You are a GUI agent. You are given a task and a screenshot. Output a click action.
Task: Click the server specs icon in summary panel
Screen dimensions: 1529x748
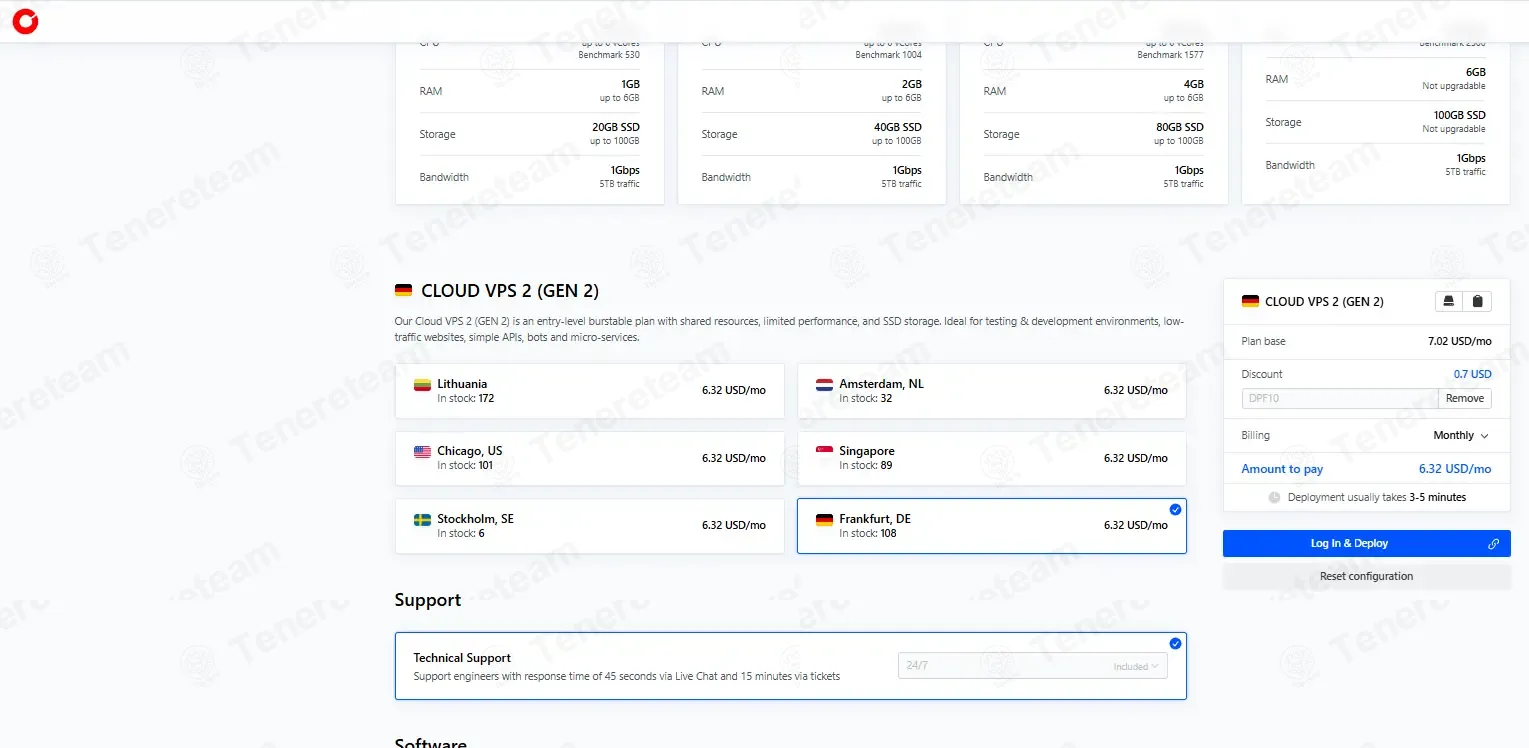(1448, 301)
